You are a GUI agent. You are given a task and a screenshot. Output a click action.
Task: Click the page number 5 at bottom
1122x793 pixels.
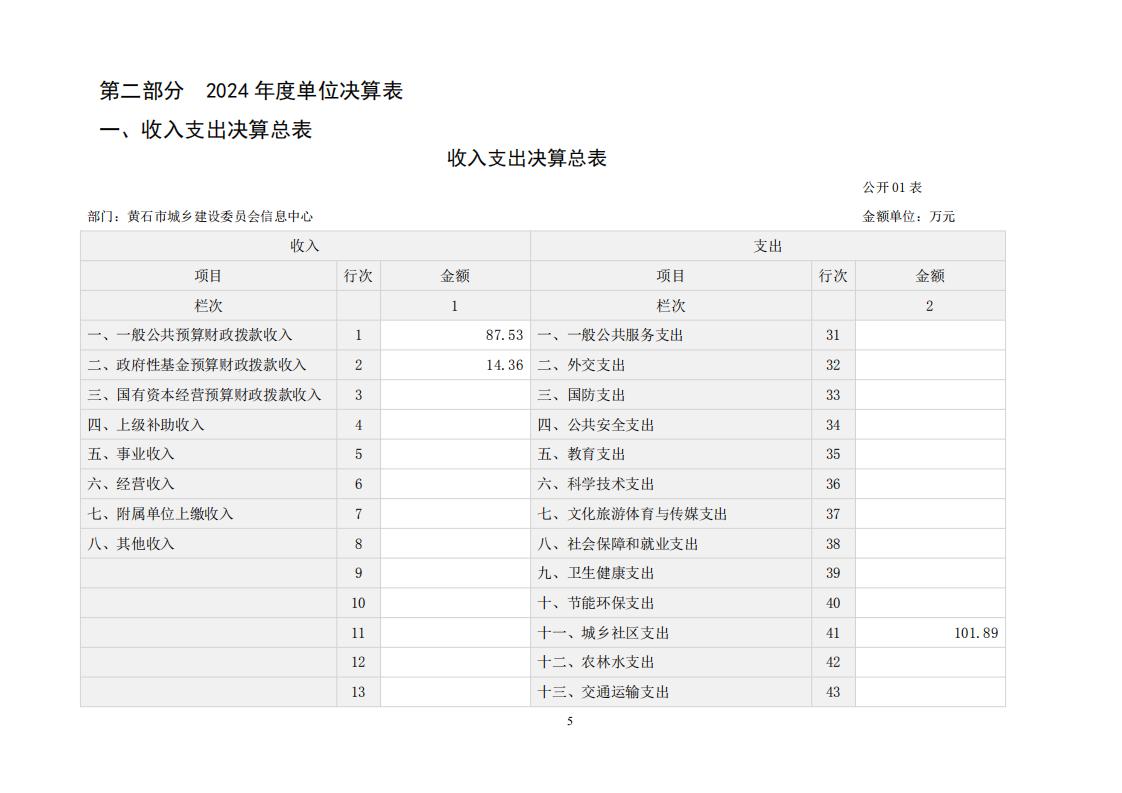(x=570, y=722)
